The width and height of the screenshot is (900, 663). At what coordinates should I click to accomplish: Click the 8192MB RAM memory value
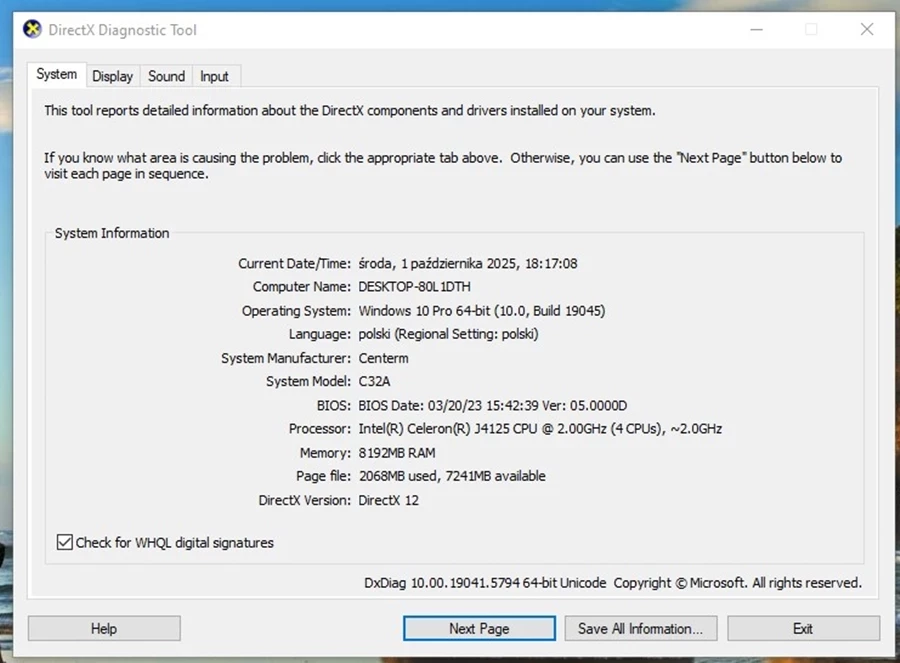tap(397, 453)
